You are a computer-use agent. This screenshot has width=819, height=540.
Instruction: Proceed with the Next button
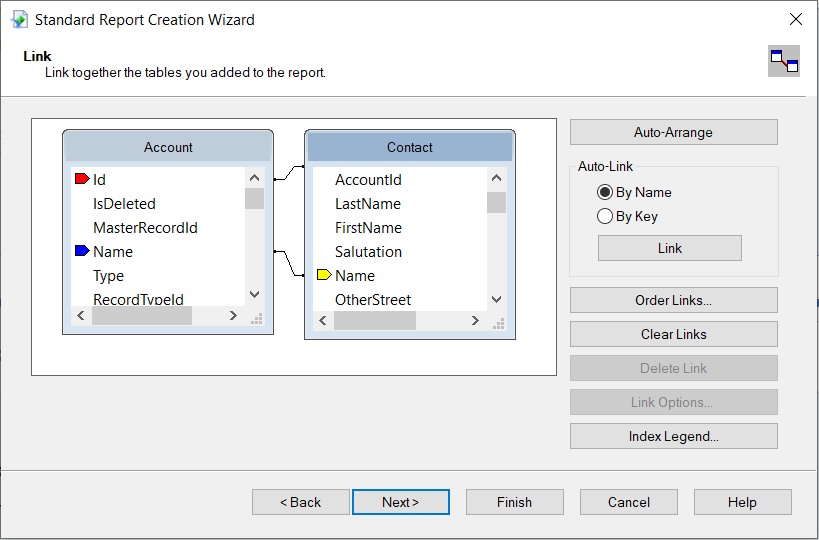(x=400, y=502)
